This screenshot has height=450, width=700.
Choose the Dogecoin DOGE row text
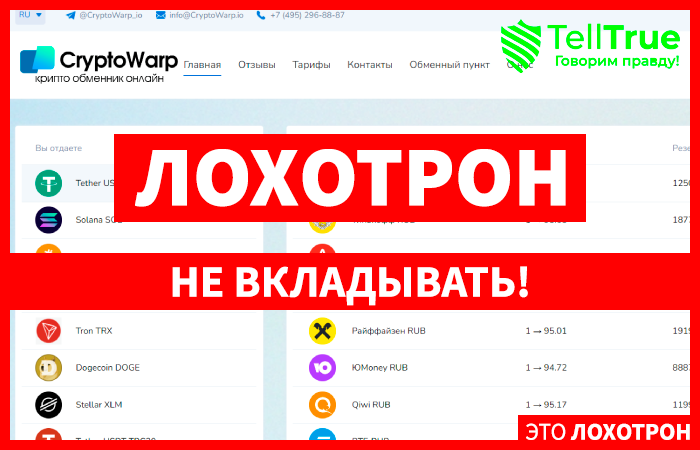coord(108,368)
